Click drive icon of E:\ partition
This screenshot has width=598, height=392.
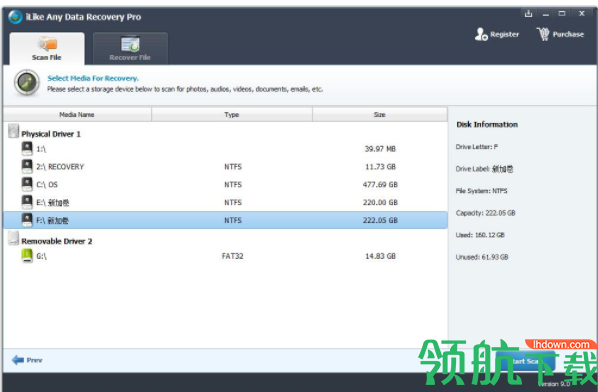tap(27, 202)
